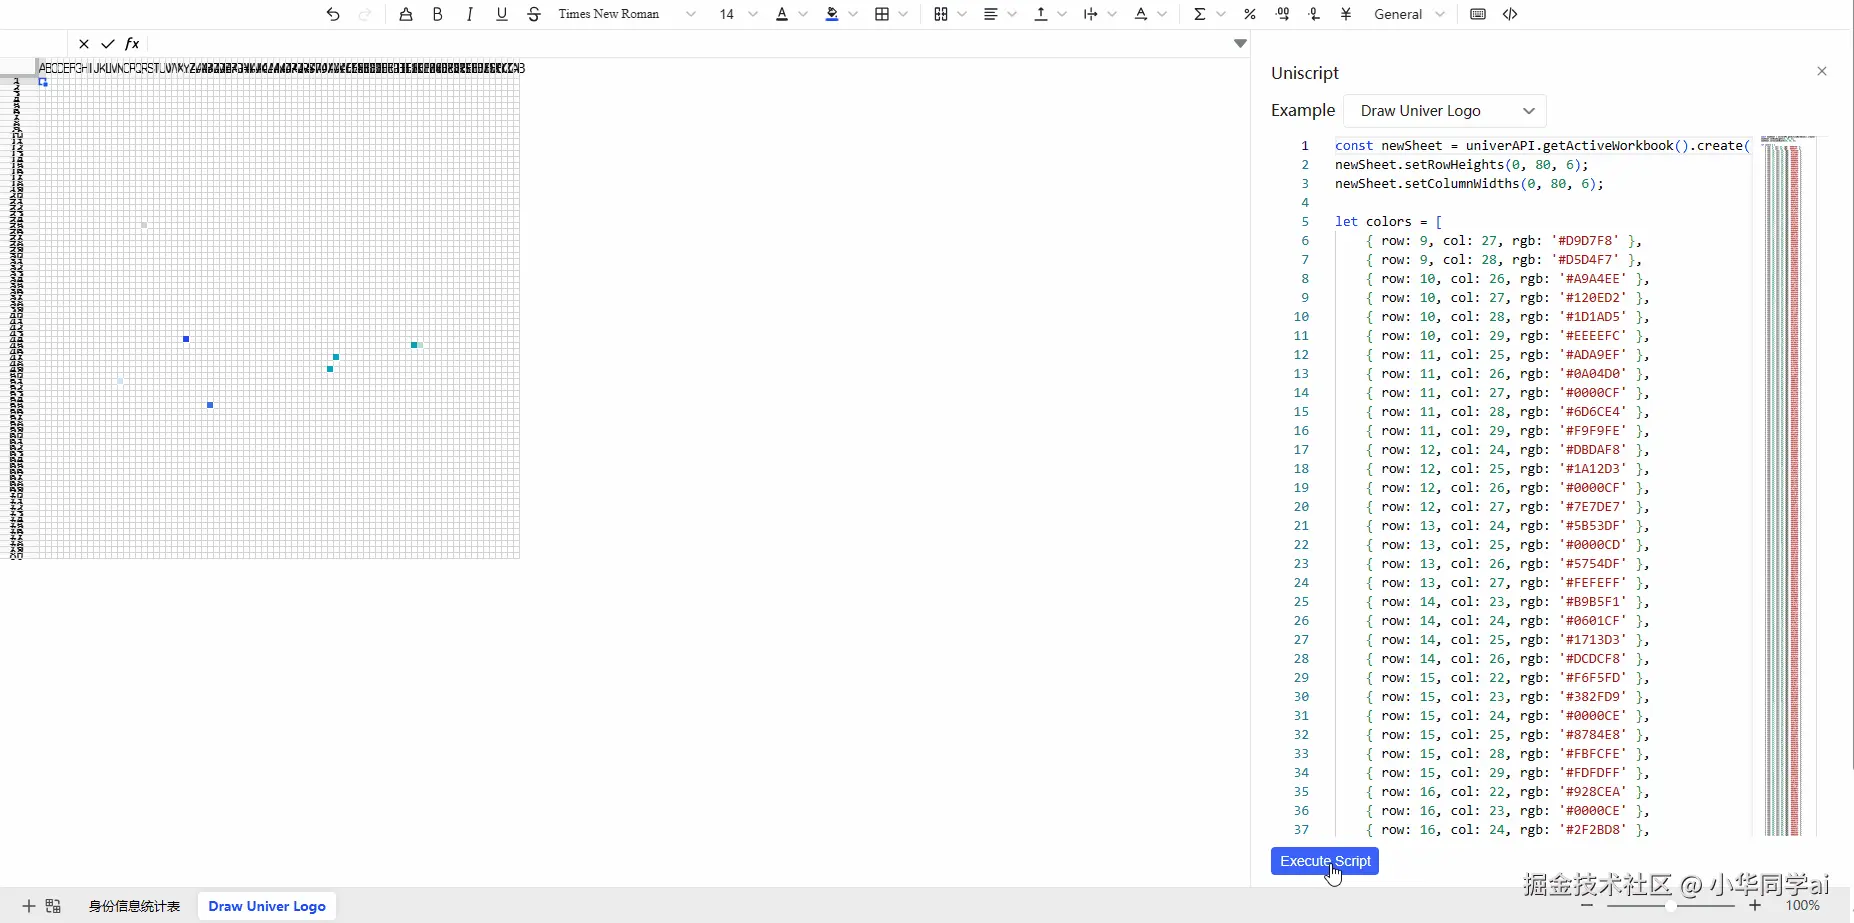Viewport: 1854px width, 923px height.
Task: Click the vertical align icon
Action: (1041, 14)
